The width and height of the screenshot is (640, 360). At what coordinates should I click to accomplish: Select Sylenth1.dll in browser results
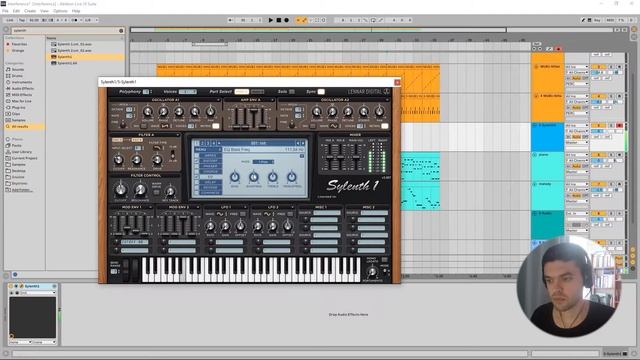coord(67,63)
